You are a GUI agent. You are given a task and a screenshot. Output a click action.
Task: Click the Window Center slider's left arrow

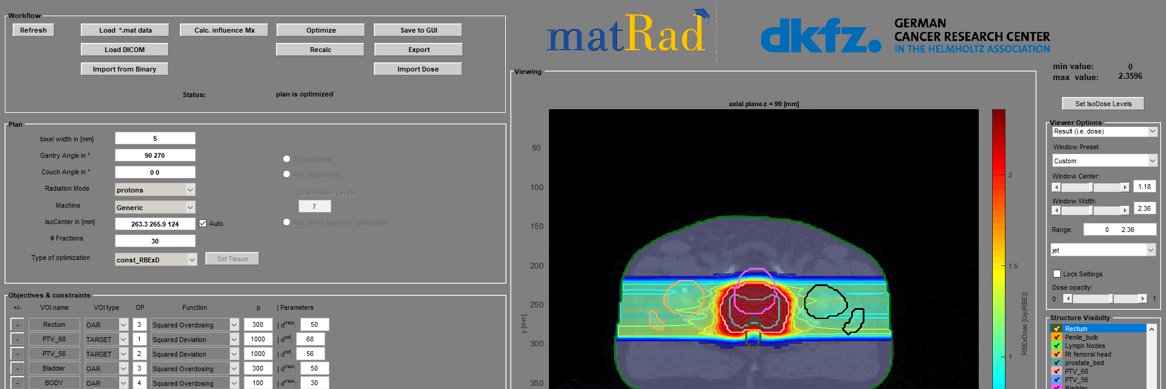point(1056,187)
